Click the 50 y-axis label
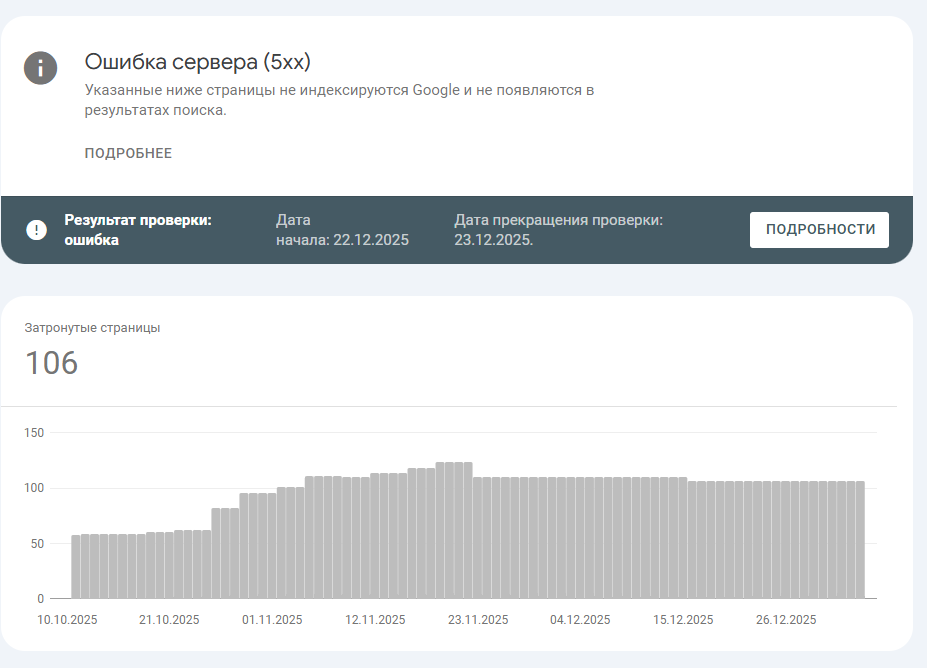927x668 pixels. coord(37,543)
